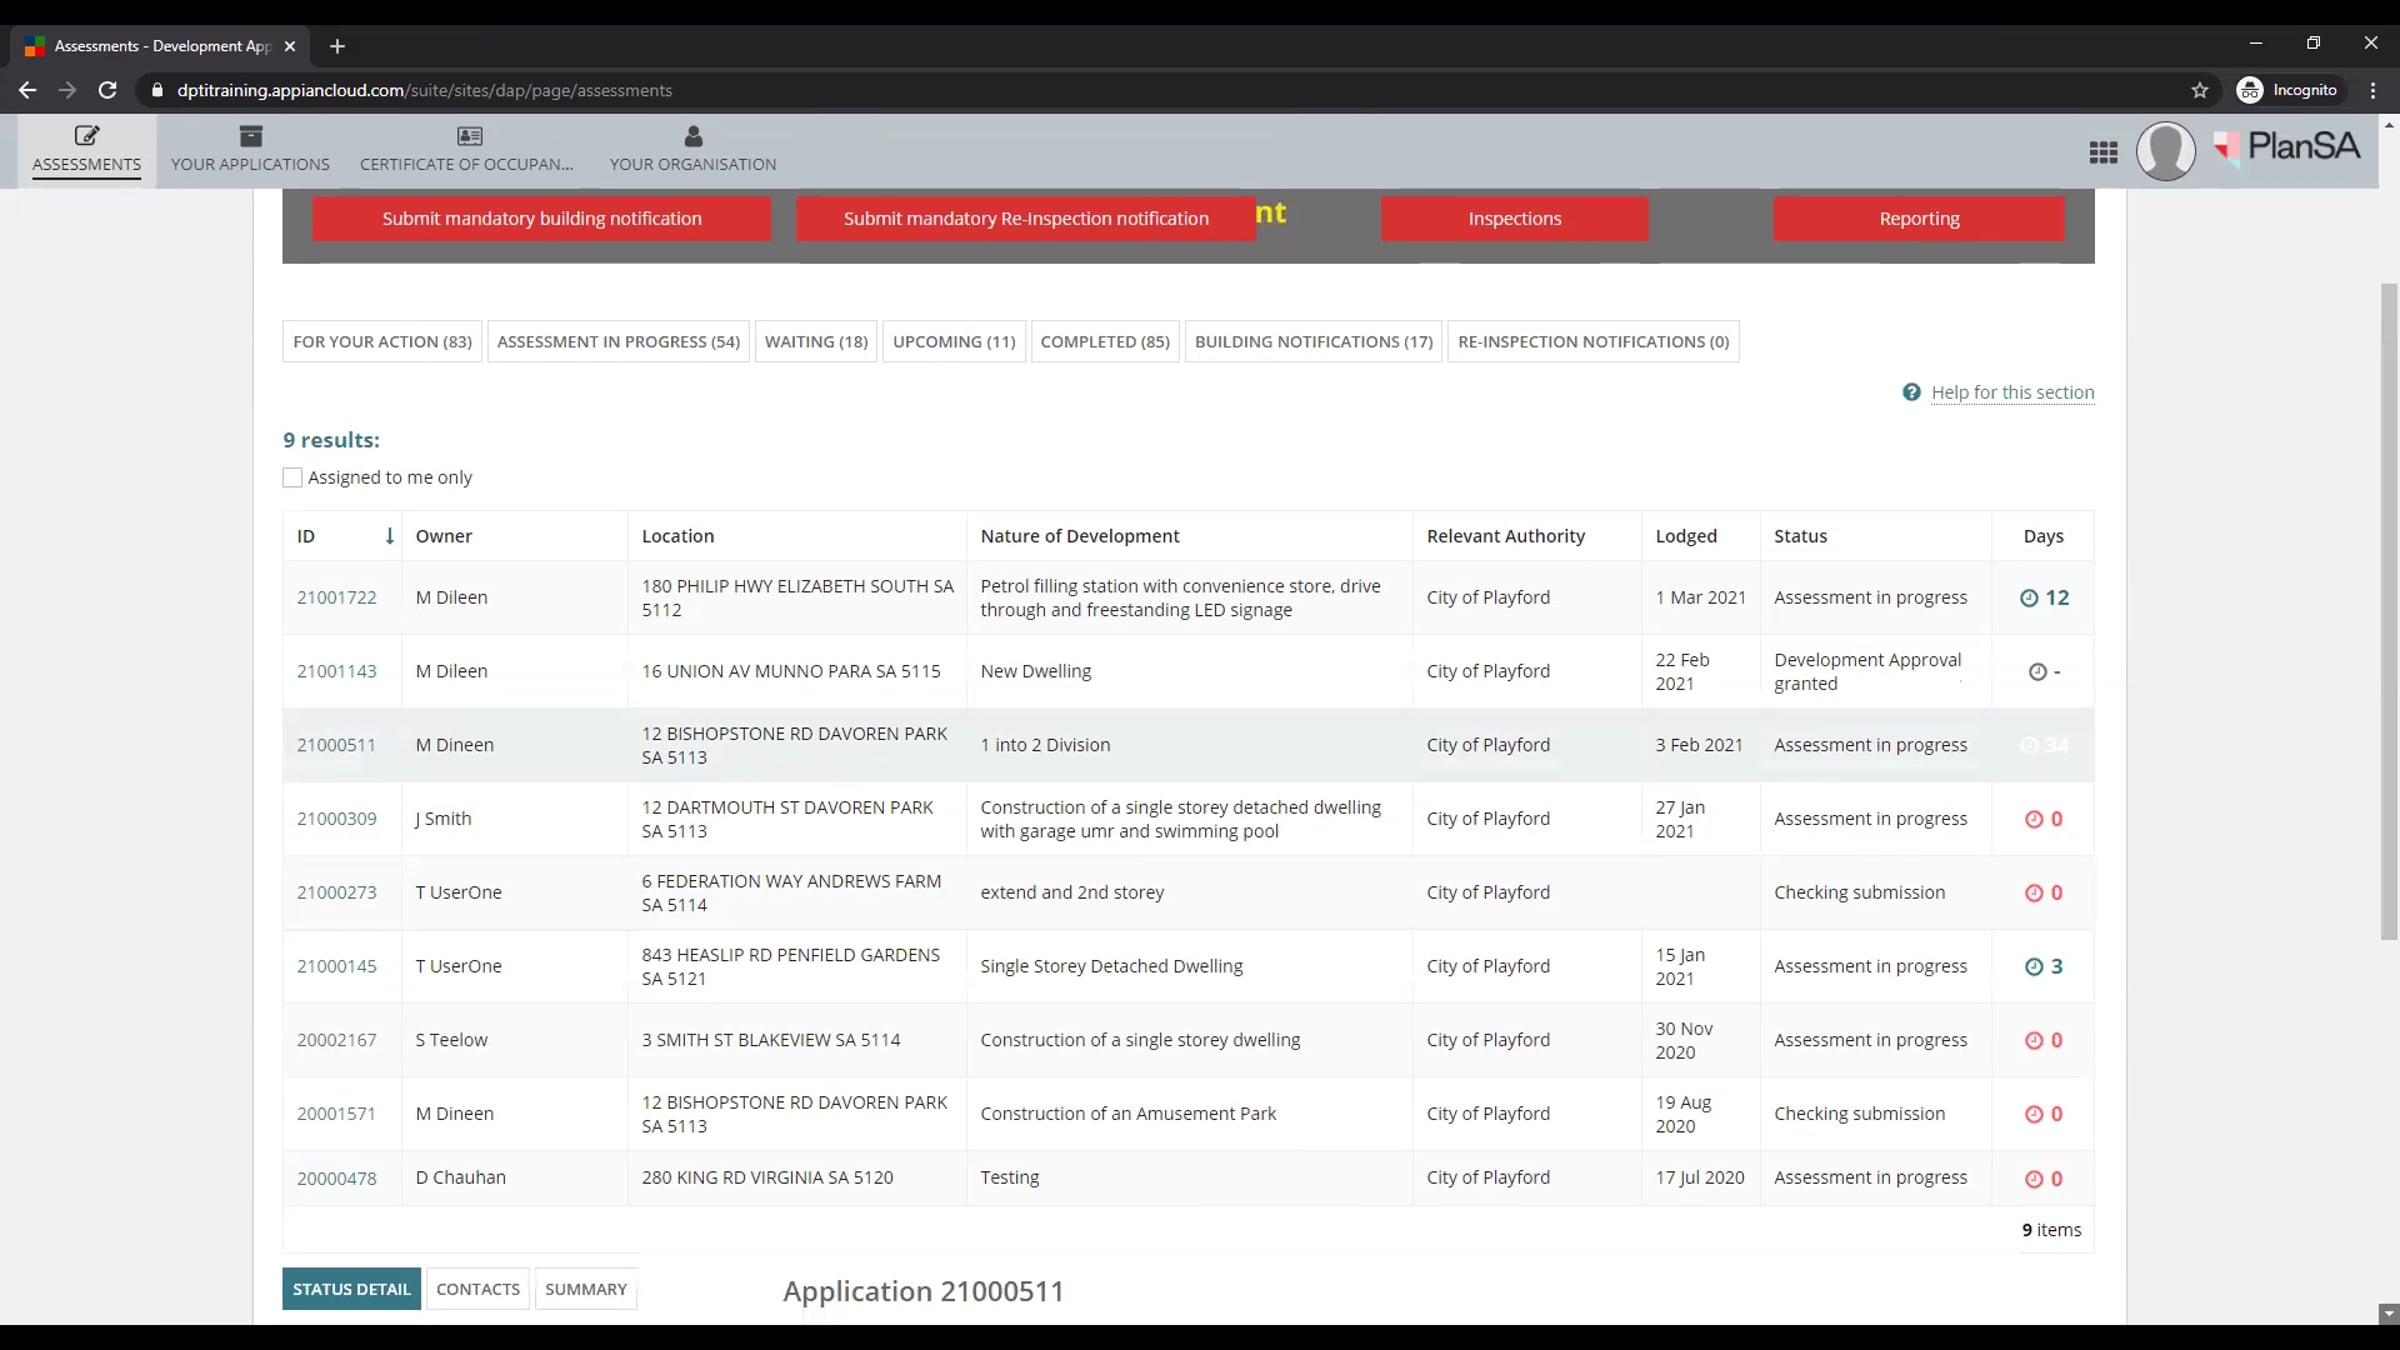
Task: Tick the Assigned to me only checkbox
Action: point(292,478)
